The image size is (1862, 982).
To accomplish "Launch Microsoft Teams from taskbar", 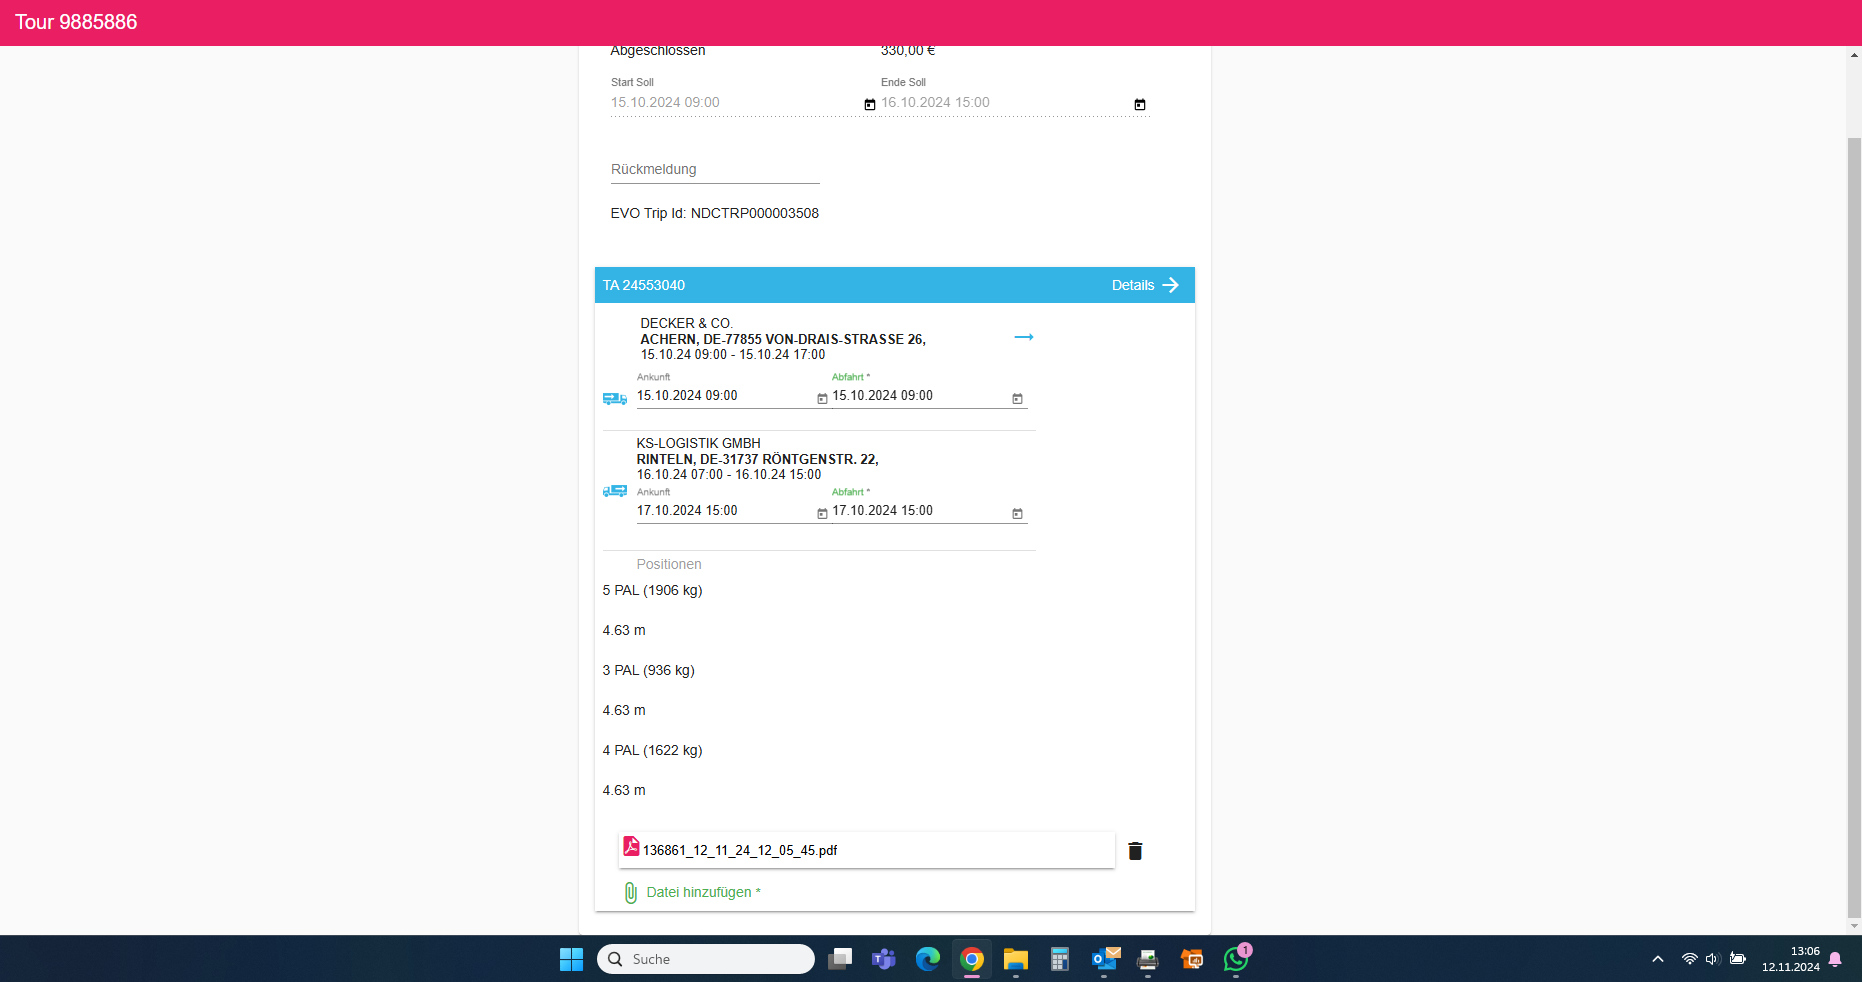I will (x=884, y=959).
